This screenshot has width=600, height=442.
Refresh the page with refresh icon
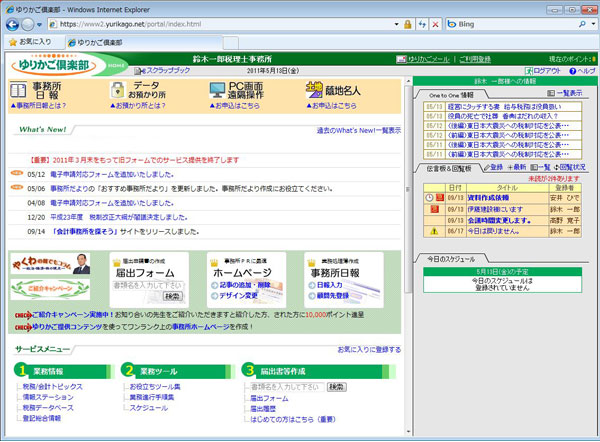point(422,24)
